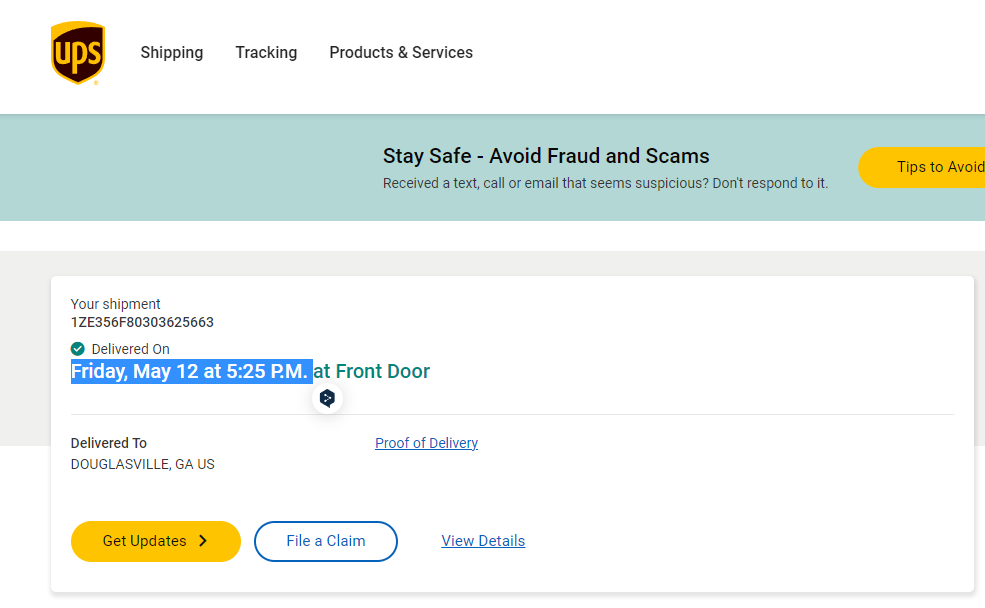Click the UPS shield logo

(78, 53)
